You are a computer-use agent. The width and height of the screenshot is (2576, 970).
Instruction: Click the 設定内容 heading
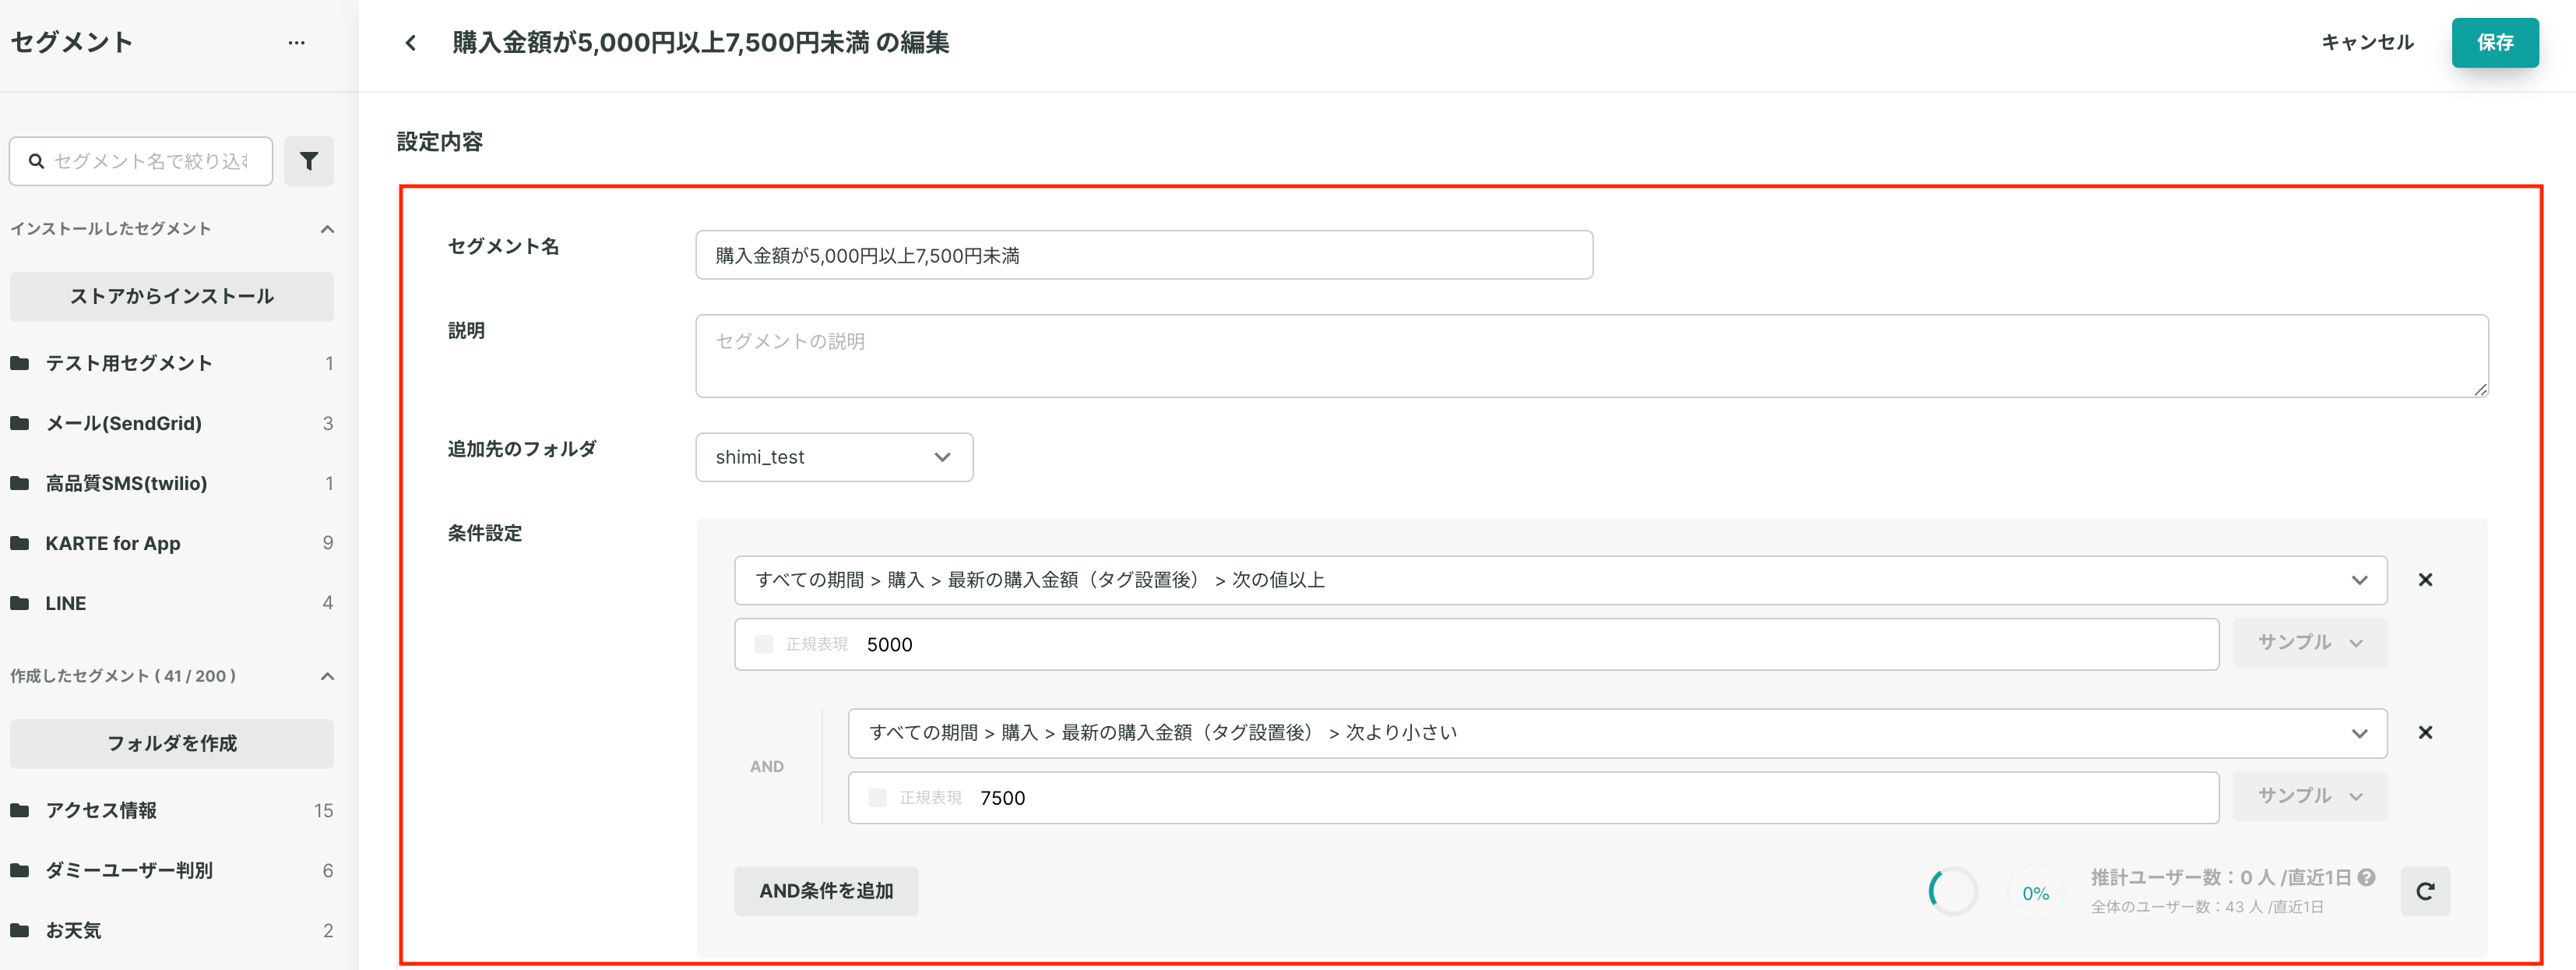440,142
